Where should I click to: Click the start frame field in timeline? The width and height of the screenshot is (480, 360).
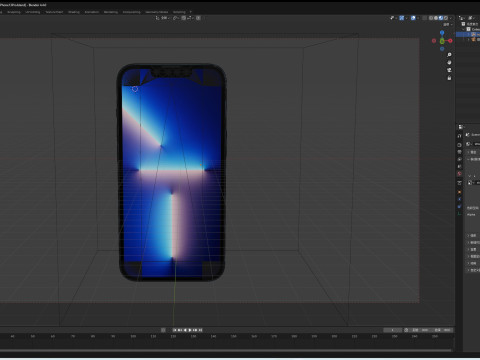[x=420, y=330]
